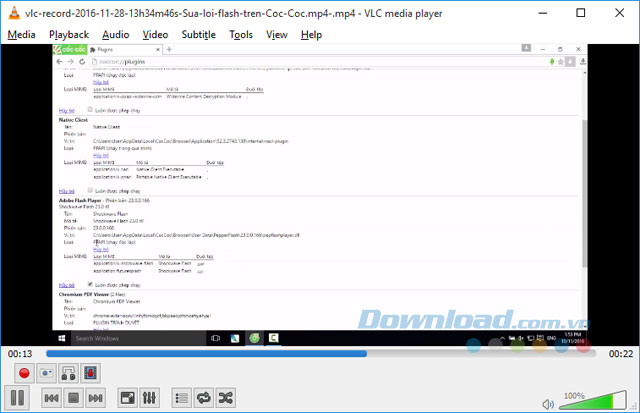The image size is (640, 413).
Task: Open the Help menu
Action: (311, 35)
